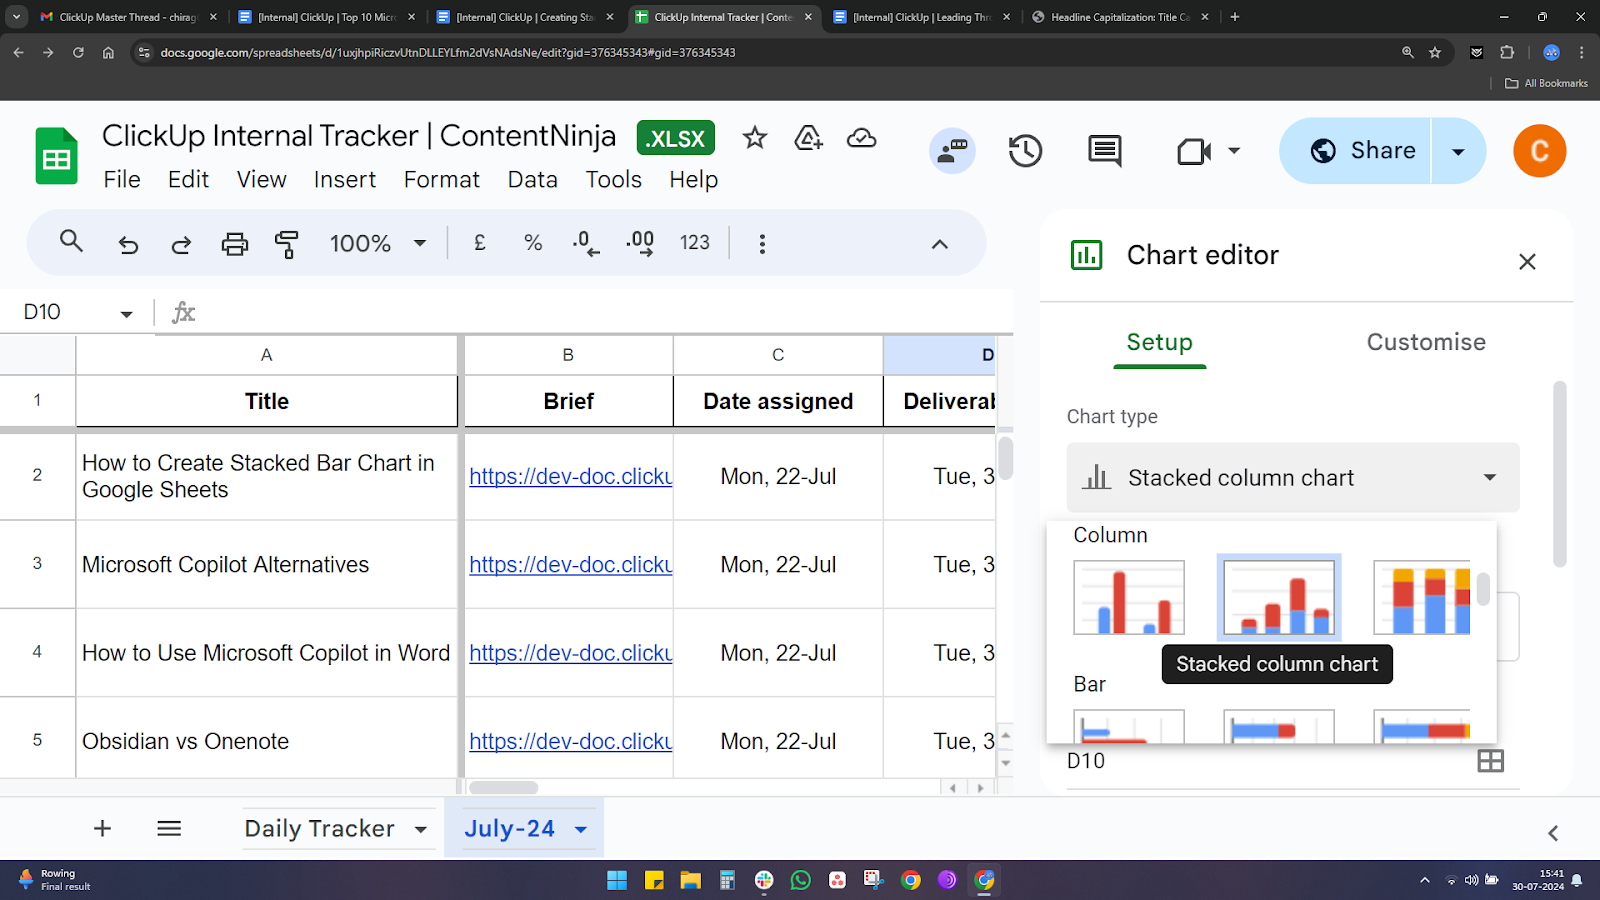Screen dimensions: 1600x900
Task: Check cloud document status icon
Action: 862,138
